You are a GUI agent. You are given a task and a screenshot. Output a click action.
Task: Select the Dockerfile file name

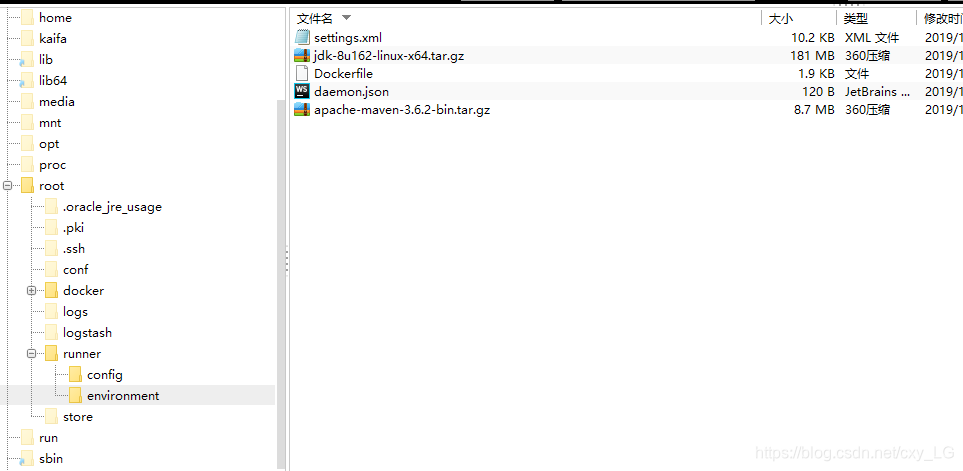(x=343, y=74)
